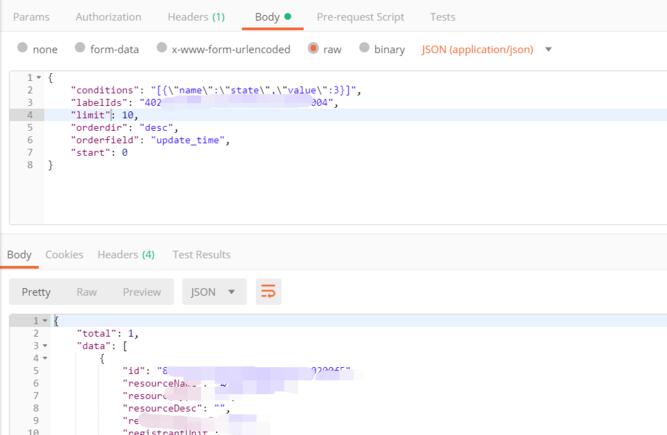Collapse the response data array fold arrow
This screenshot has height=435, width=667.
pyautogui.click(x=45, y=346)
